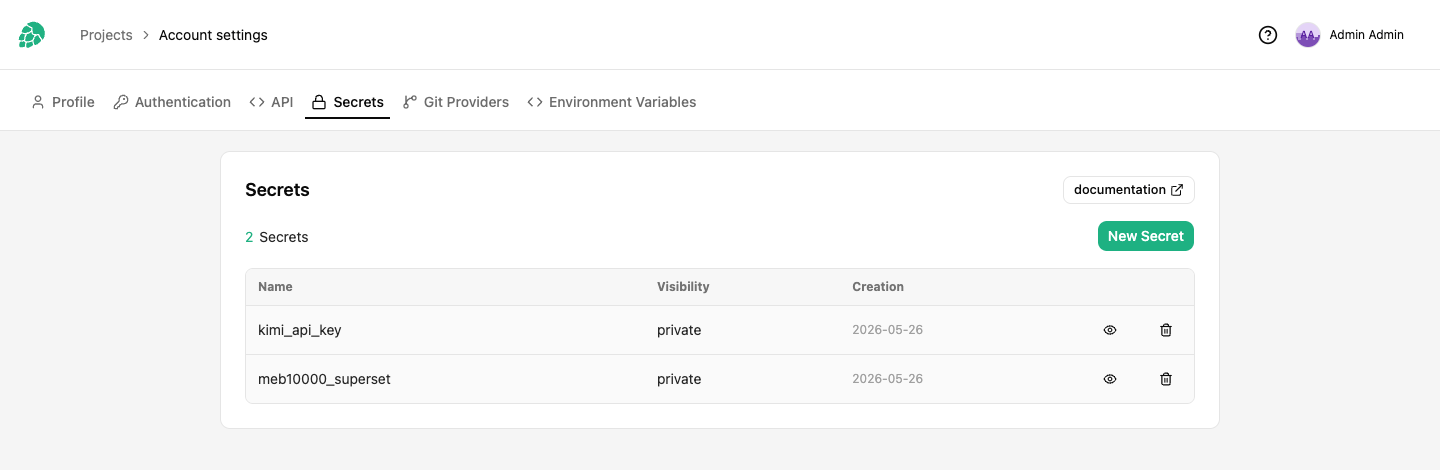Screen dimensions: 1440x470
Task: Click the Admin Admin avatar
Action: tap(1308, 35)
